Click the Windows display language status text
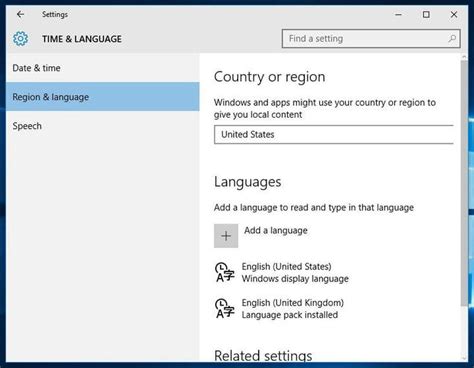This screenshot has height=368, width=474. tap(295, 279)
